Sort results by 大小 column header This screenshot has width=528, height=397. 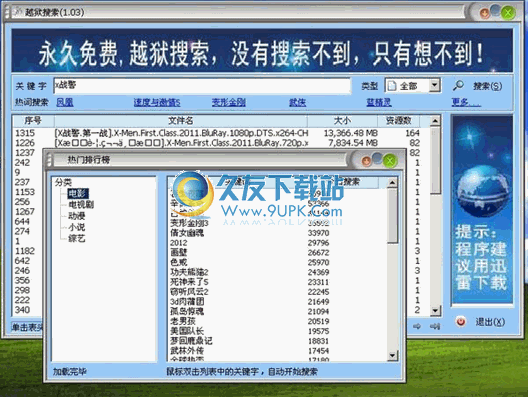point(342,121)
